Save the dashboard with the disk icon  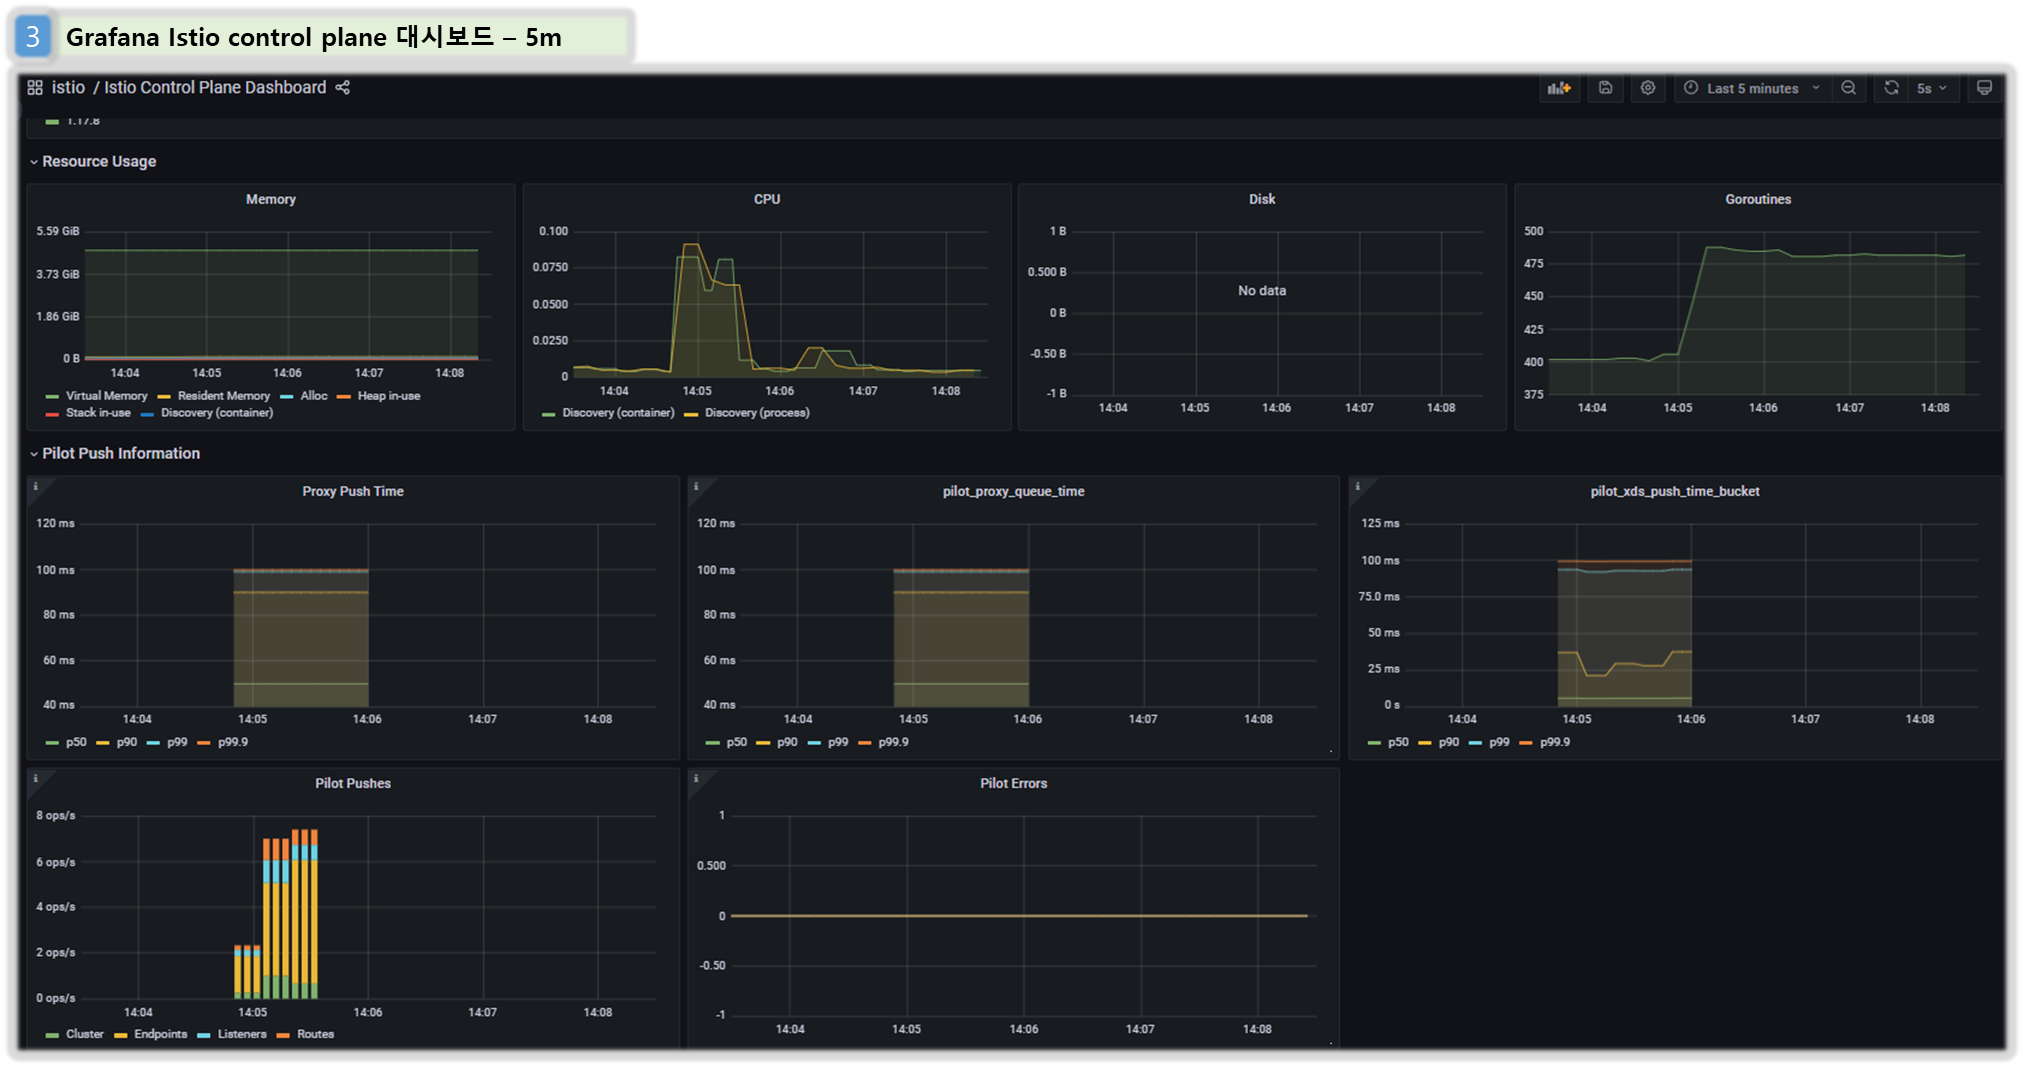1605,88
